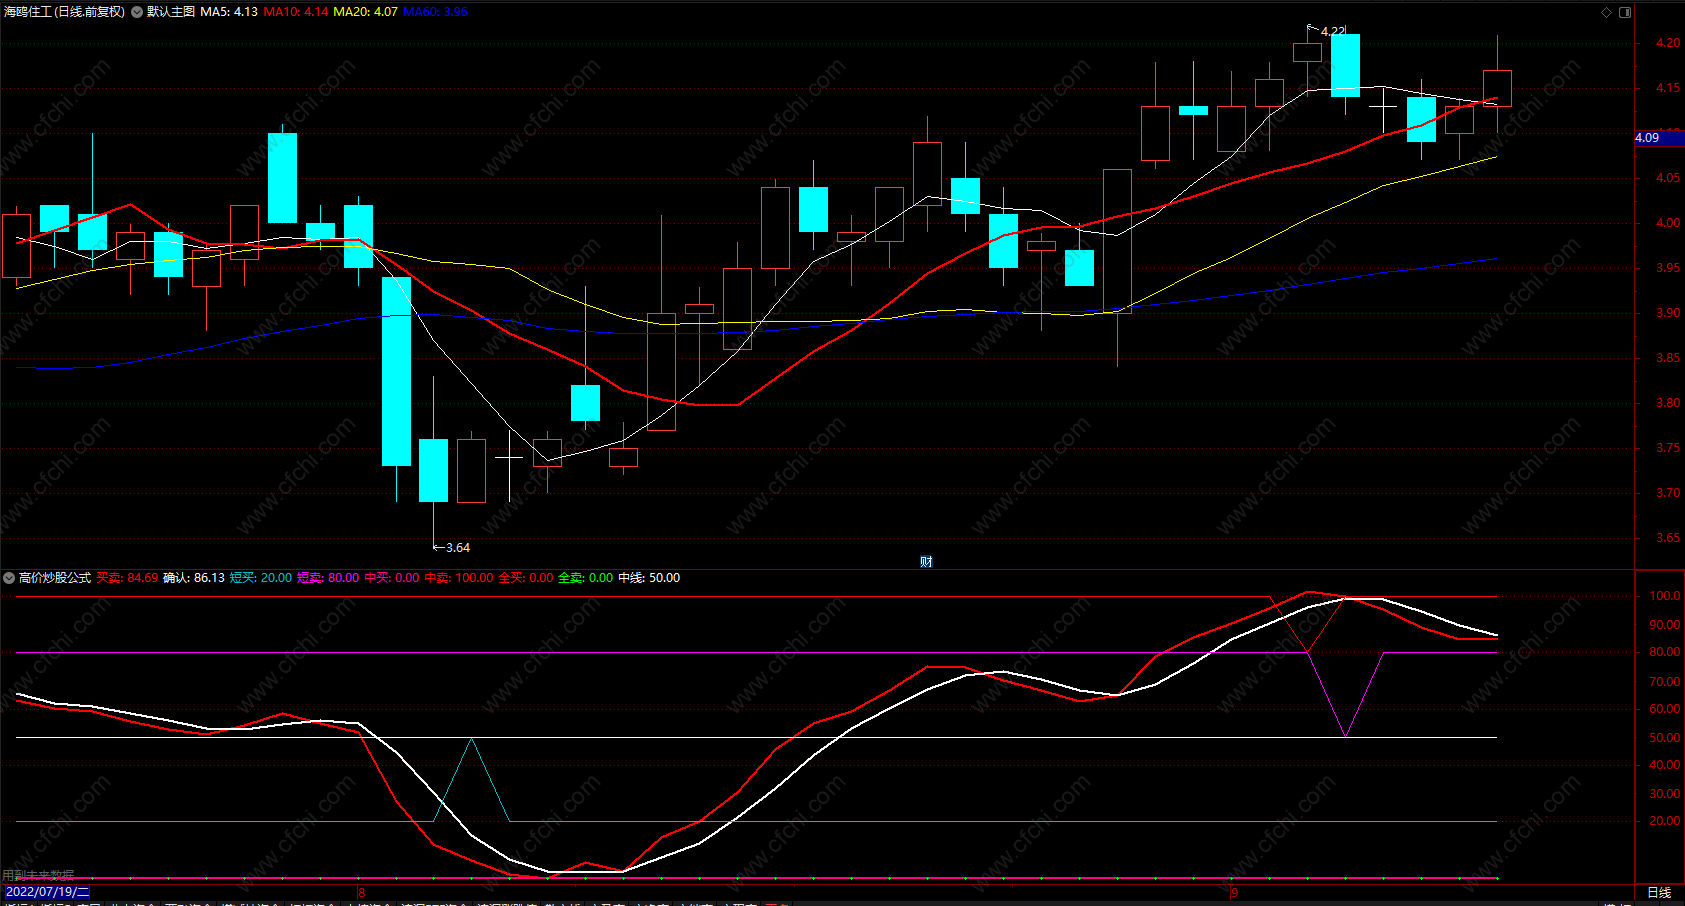Toggle the side panel layout icon
The width and height of the screenshot is (1685, 906).
[x=1625, y=12]
